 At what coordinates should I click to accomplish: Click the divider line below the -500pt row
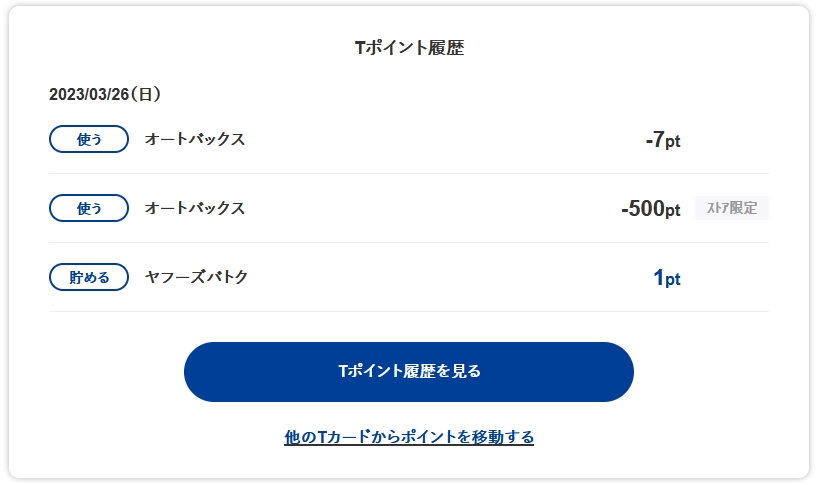tap(408, 242)
